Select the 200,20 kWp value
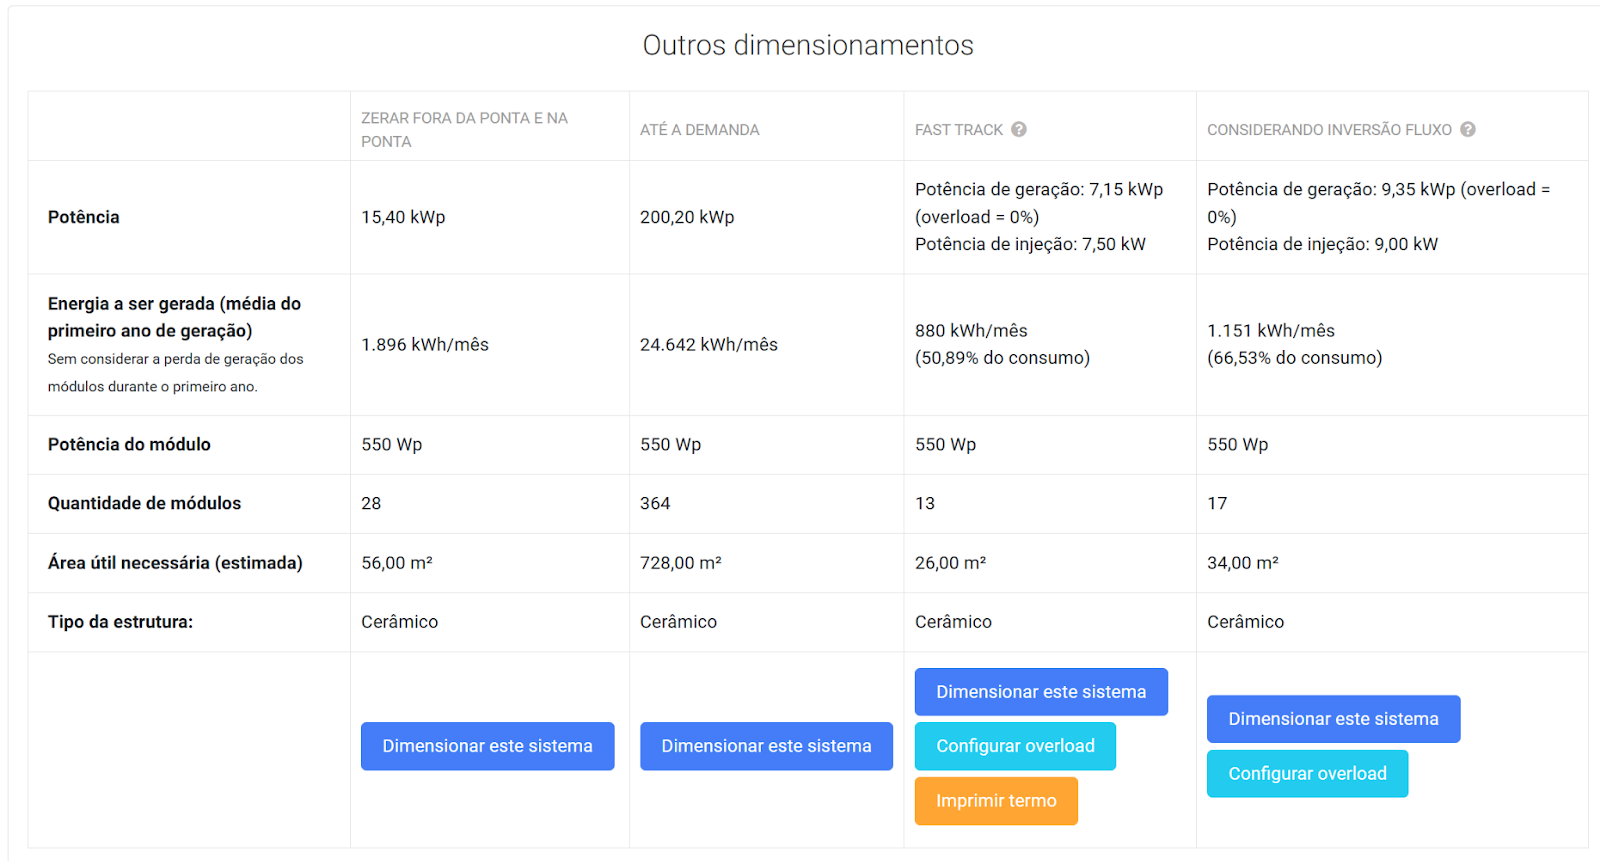Screen dimensions: 1600x861 coord(687,217)
